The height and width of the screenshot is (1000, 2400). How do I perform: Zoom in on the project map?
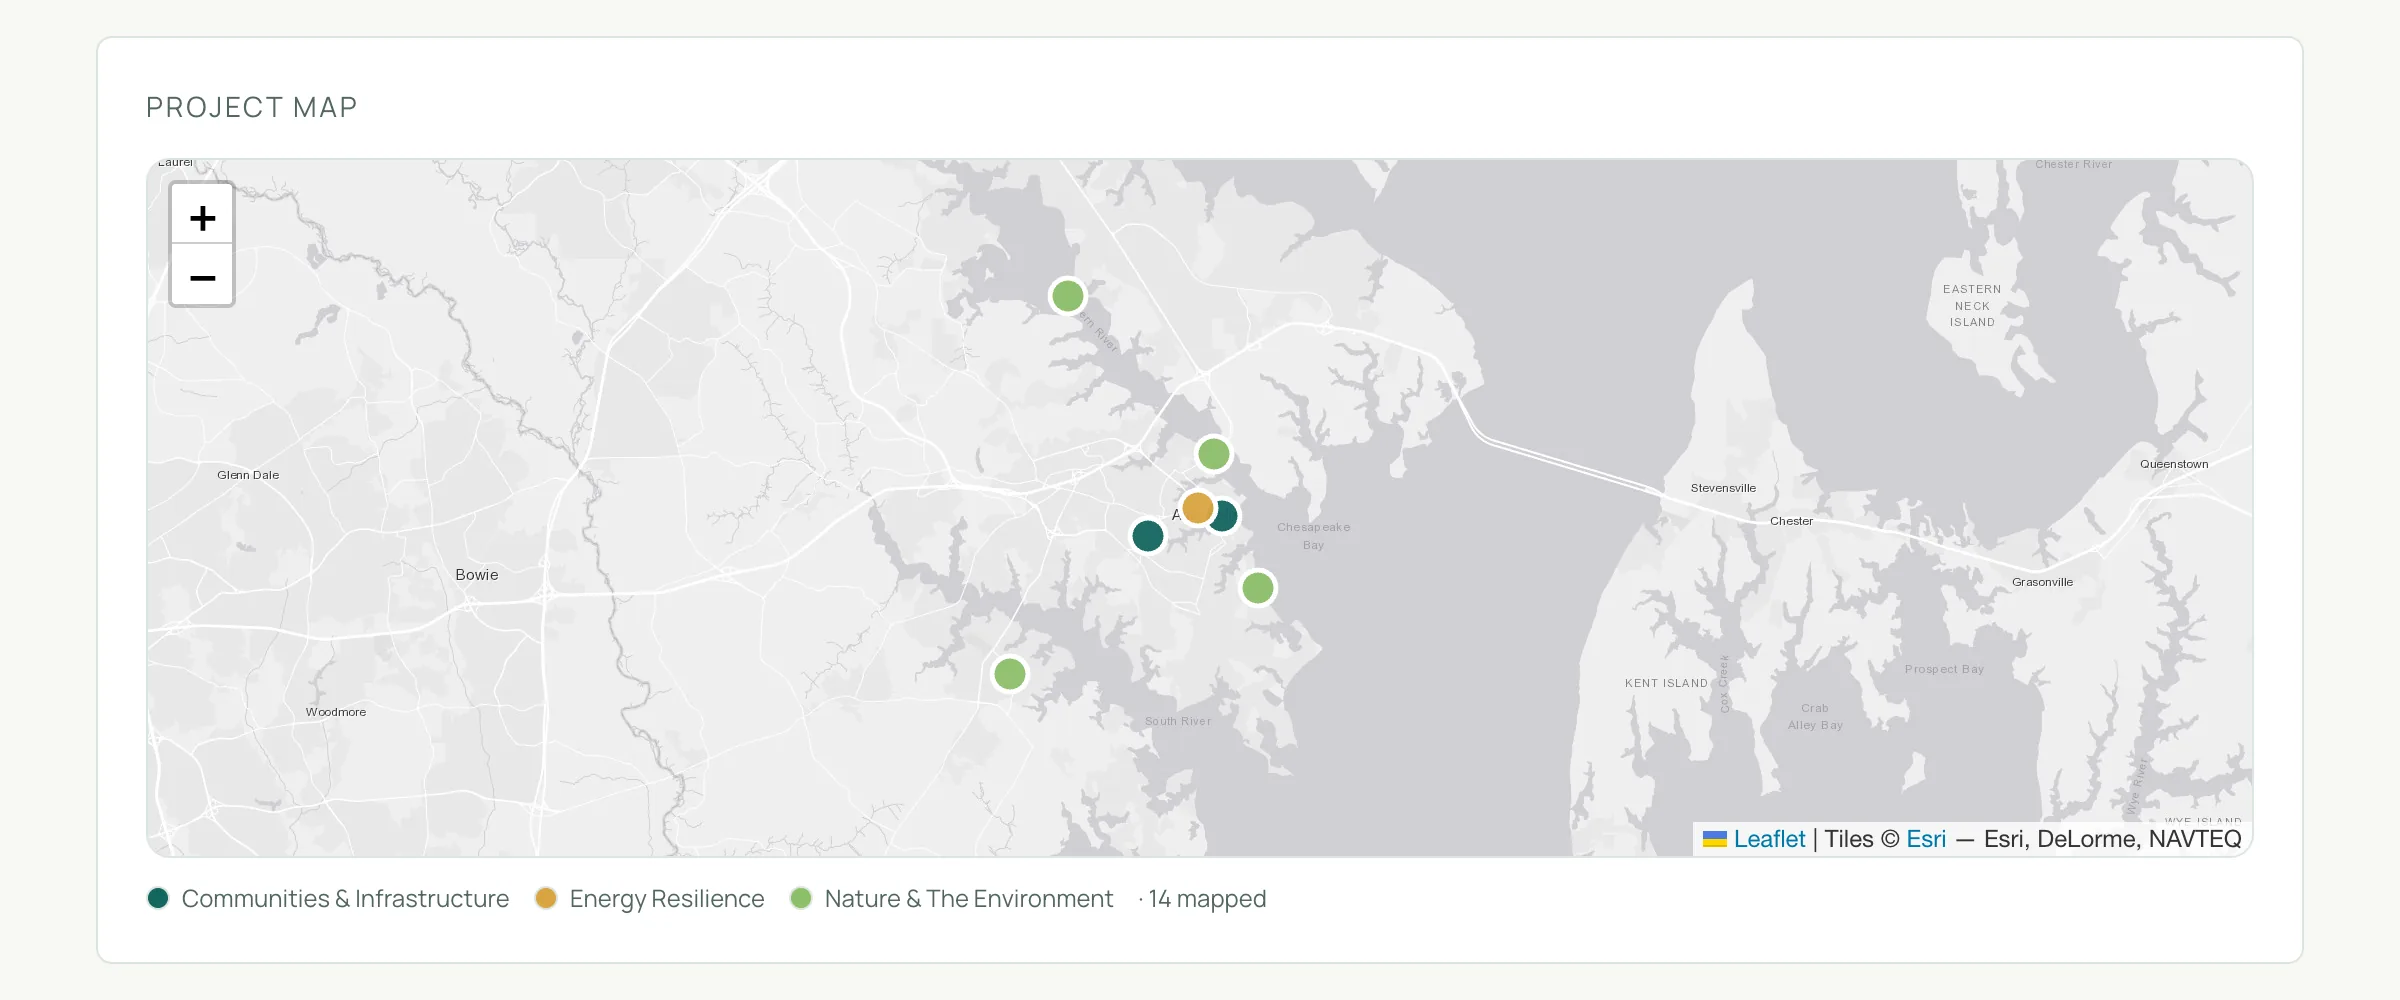click(202, 216)
